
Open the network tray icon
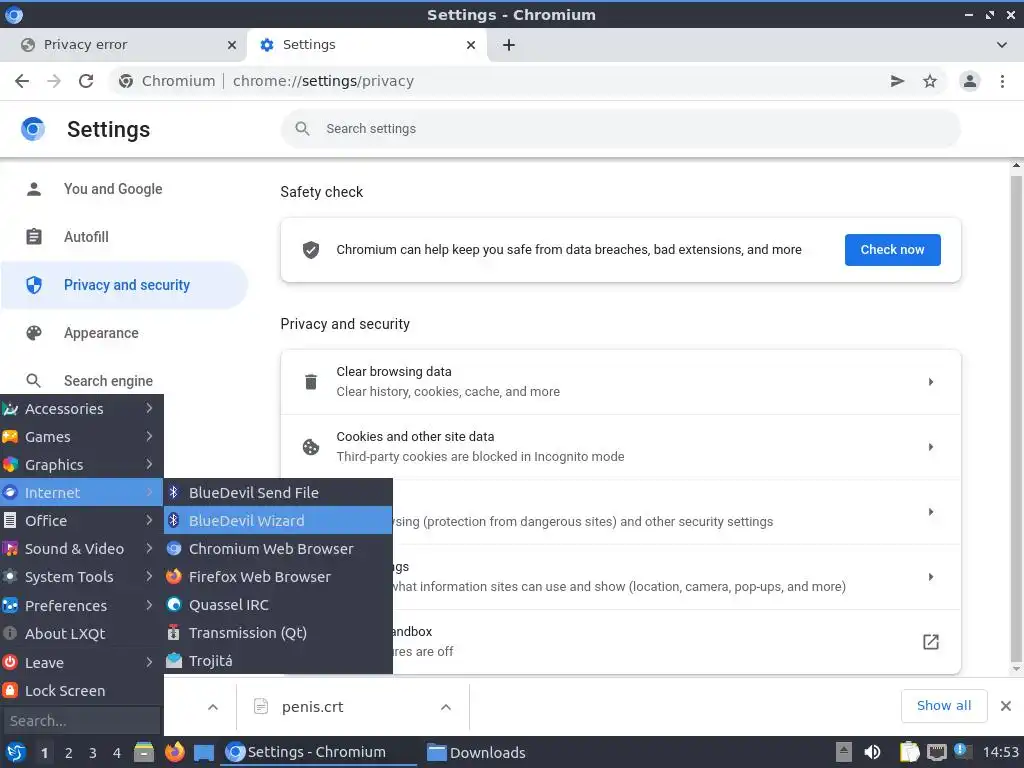click(x=936, y=752)
